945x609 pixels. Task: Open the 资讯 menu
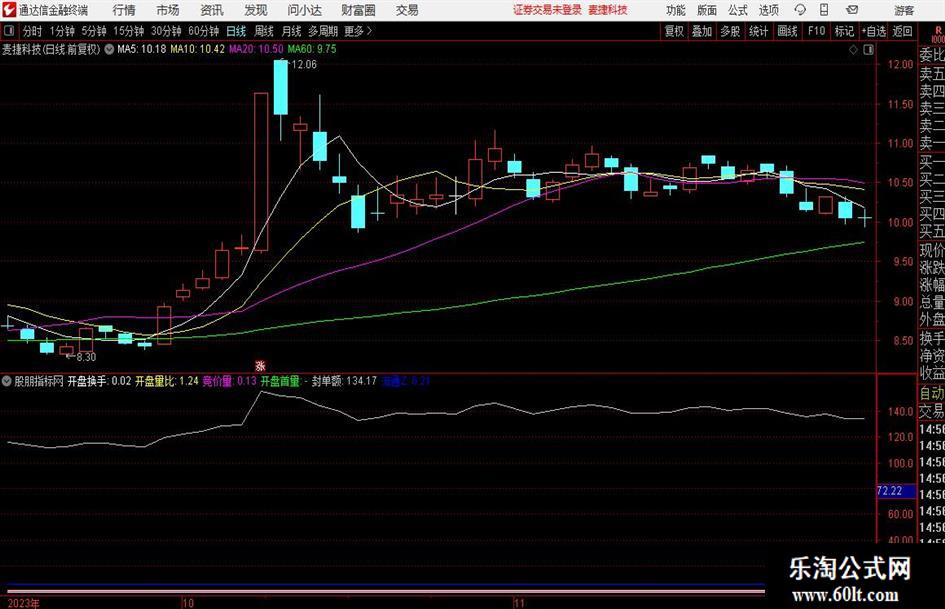click(212, 10)
